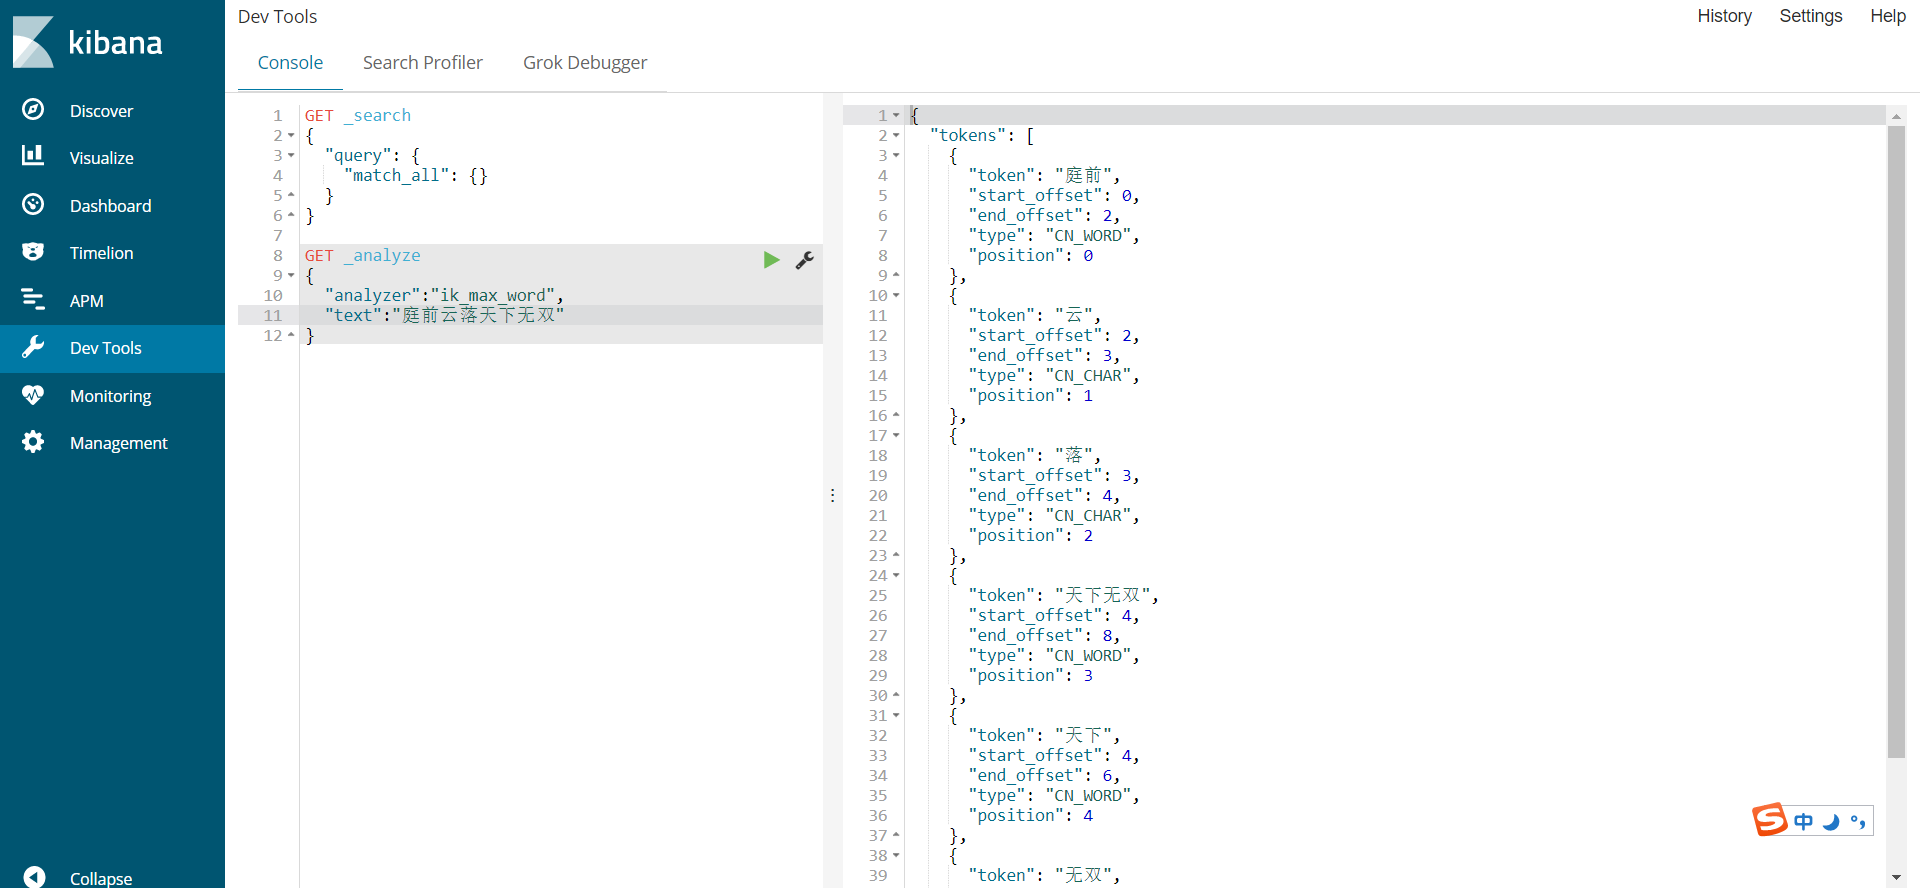This screenshot has width=1920, height=888.
Task: Click the Dev Tools page title
Action: click(x=277, y=17)
